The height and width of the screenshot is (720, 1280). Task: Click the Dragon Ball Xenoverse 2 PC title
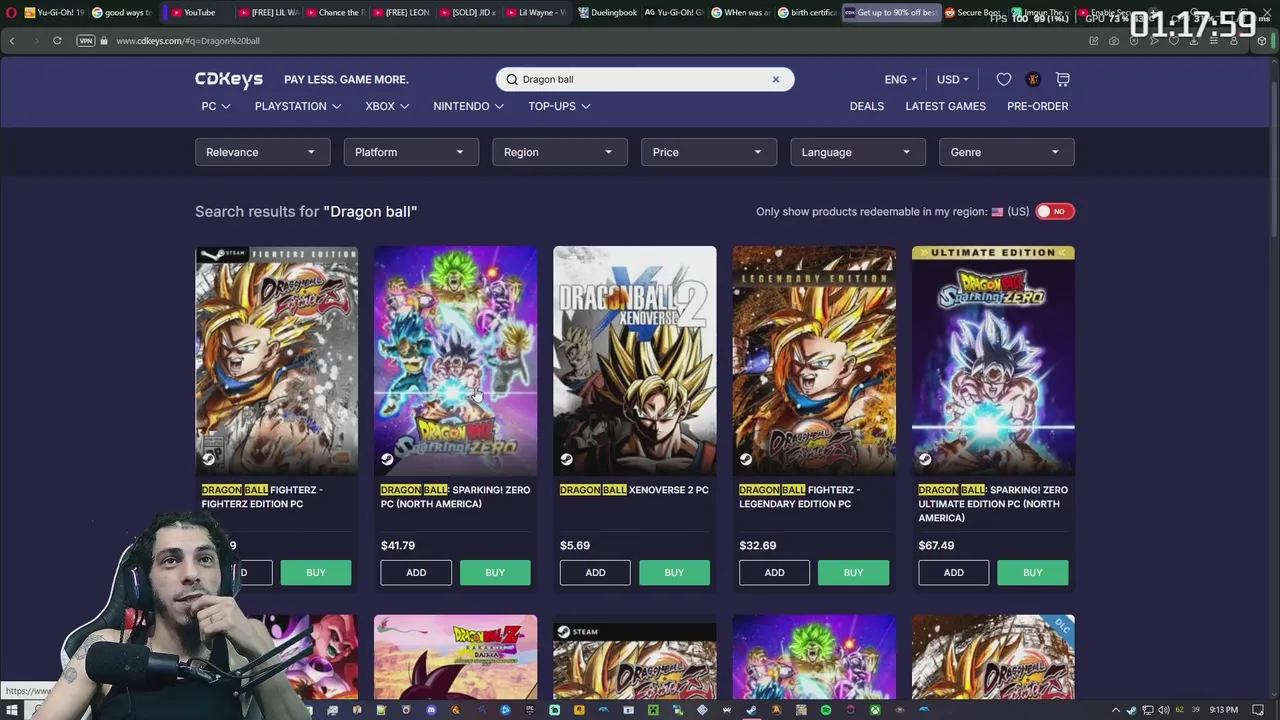click(x=634, y=490)
